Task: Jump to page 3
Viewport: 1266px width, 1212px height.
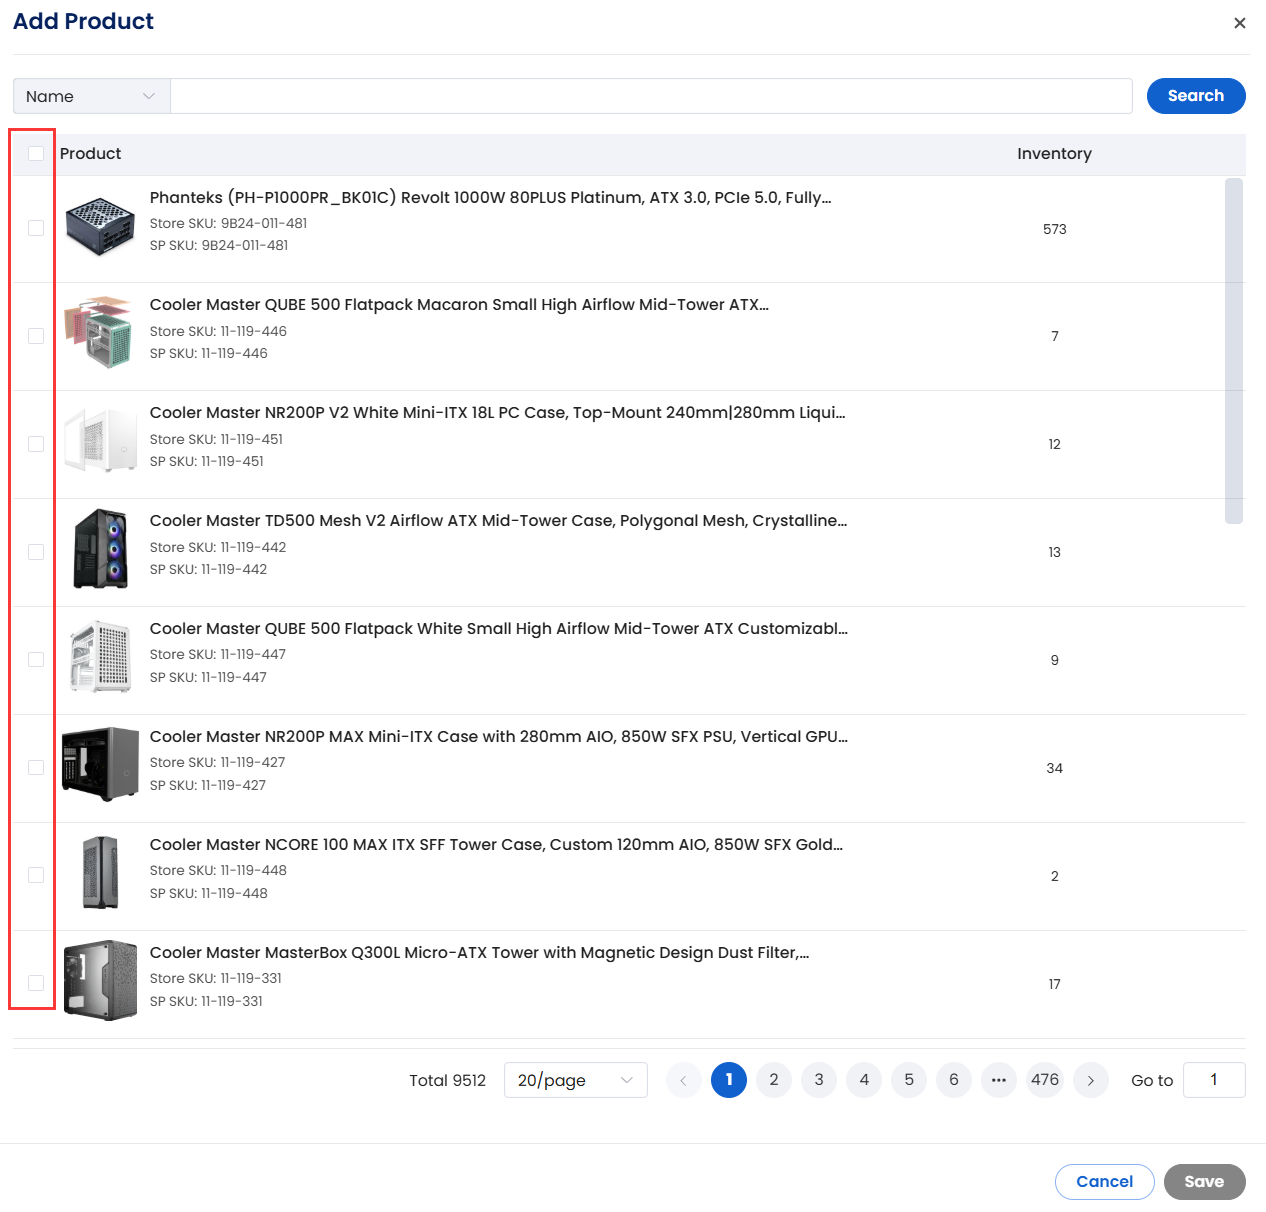Action: pyautogui.click(x=819, y=1080)
